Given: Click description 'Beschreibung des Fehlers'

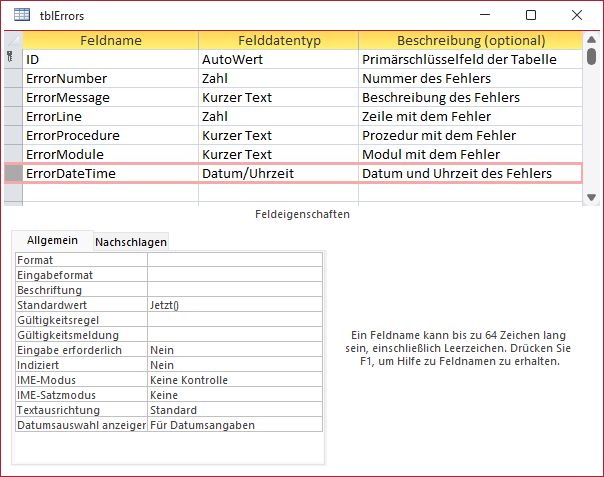Looking at the screenshot, I should coord(471,97).
